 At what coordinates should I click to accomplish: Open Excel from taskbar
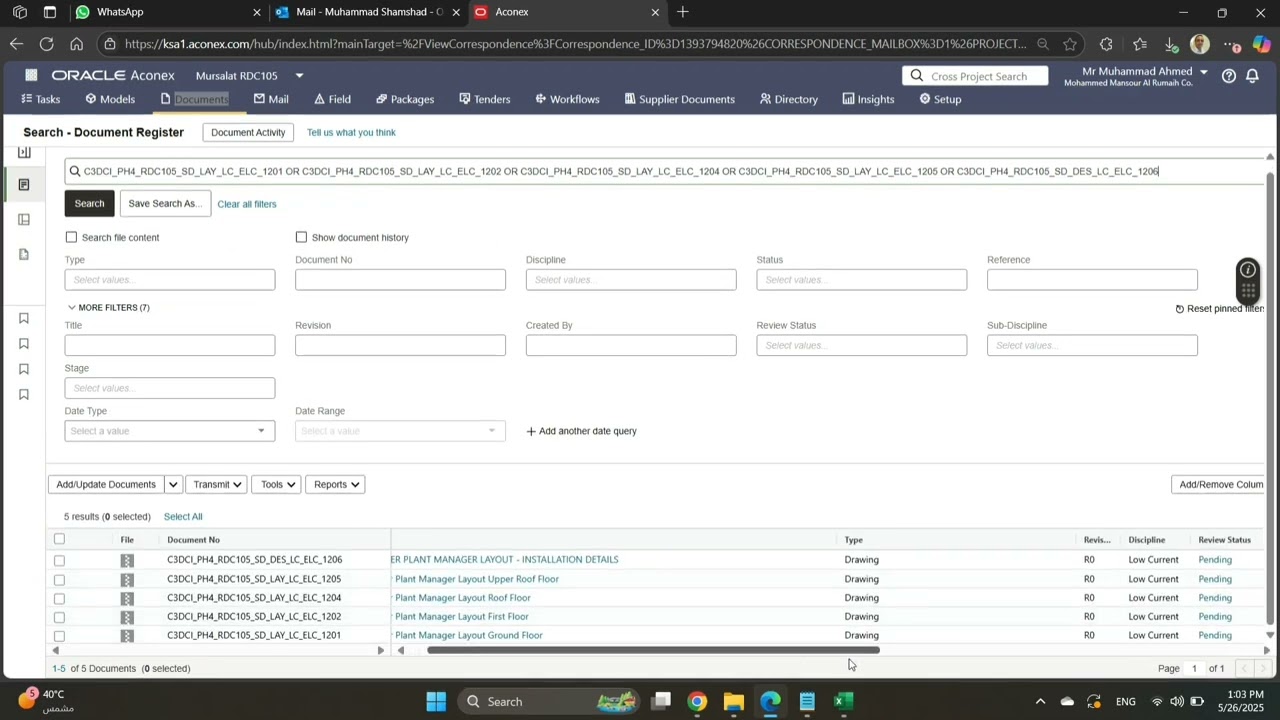coord(843,701)
